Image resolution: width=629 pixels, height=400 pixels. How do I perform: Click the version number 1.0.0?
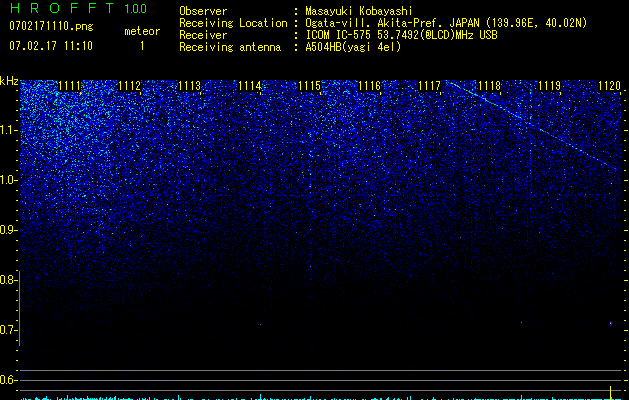click(x=135, y=9)
